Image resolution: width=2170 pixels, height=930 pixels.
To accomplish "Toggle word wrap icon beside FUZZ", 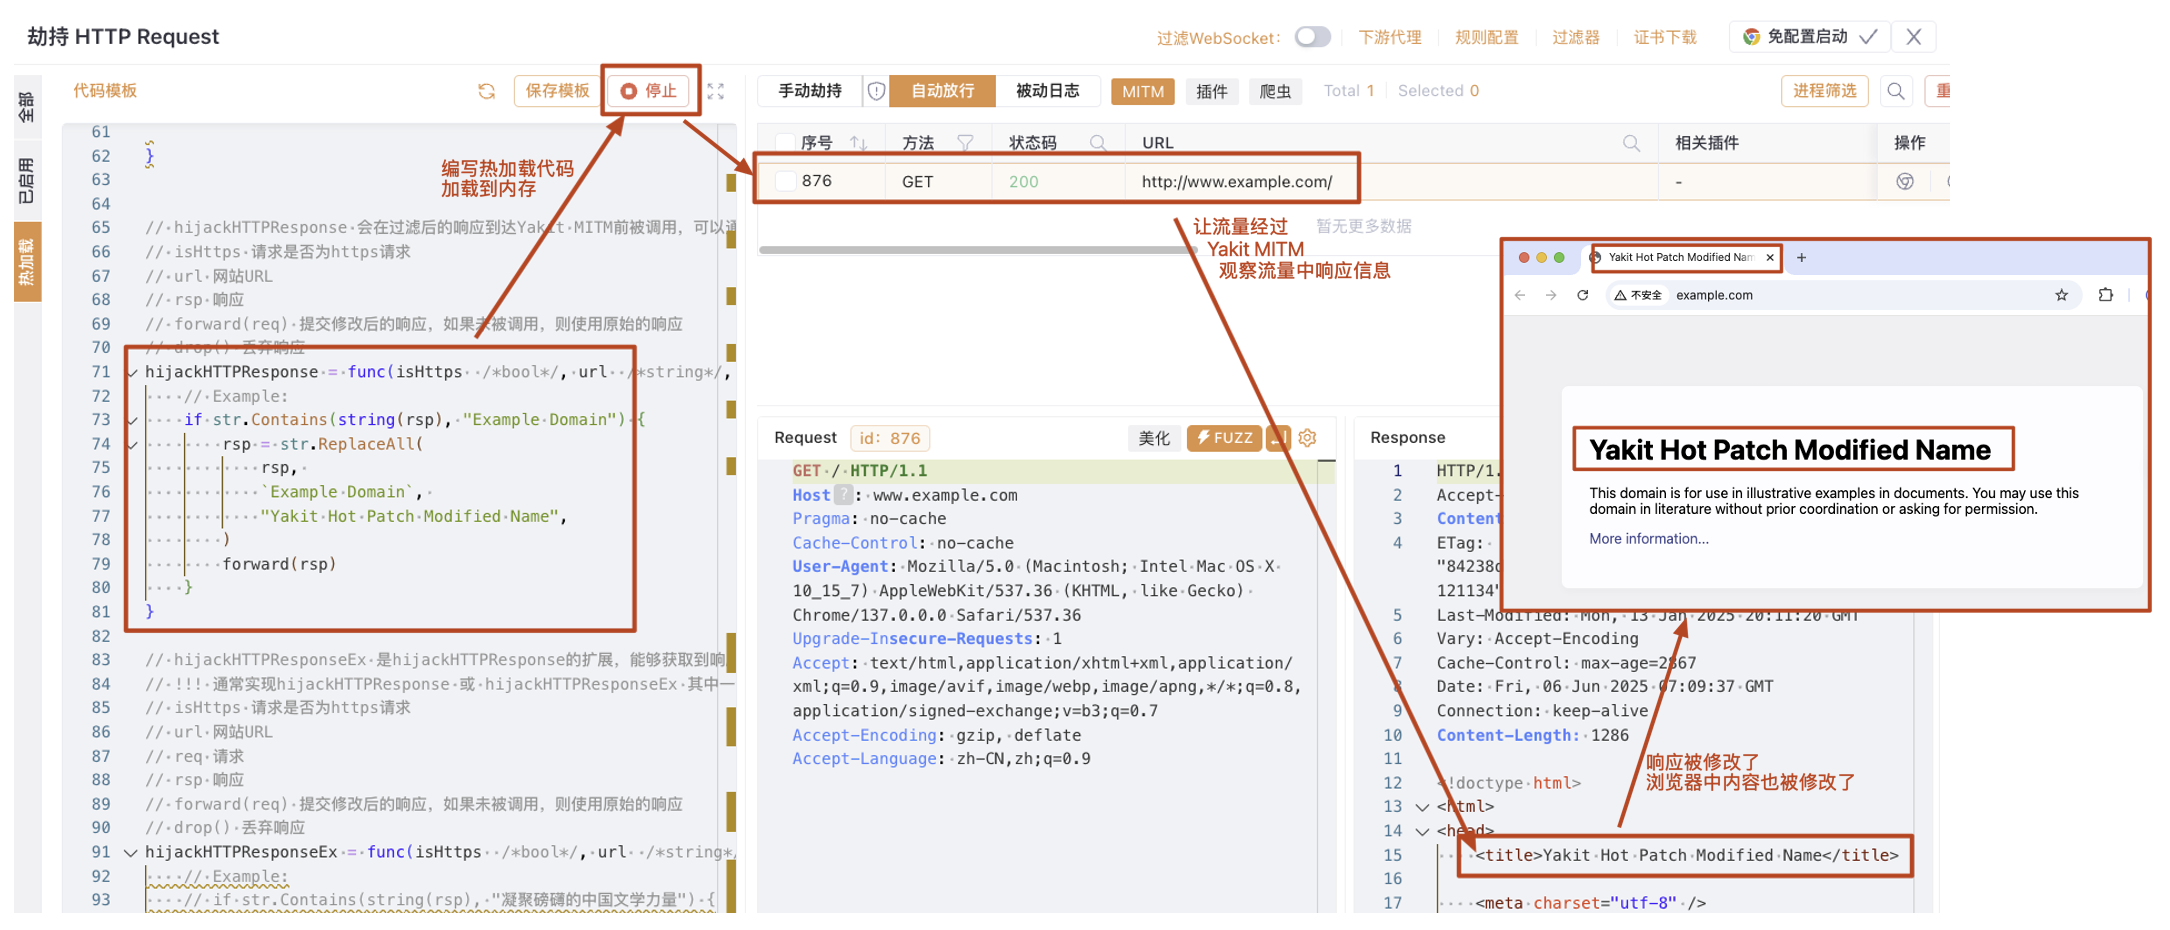I will pyautogui.click(x=1278, y=438).
